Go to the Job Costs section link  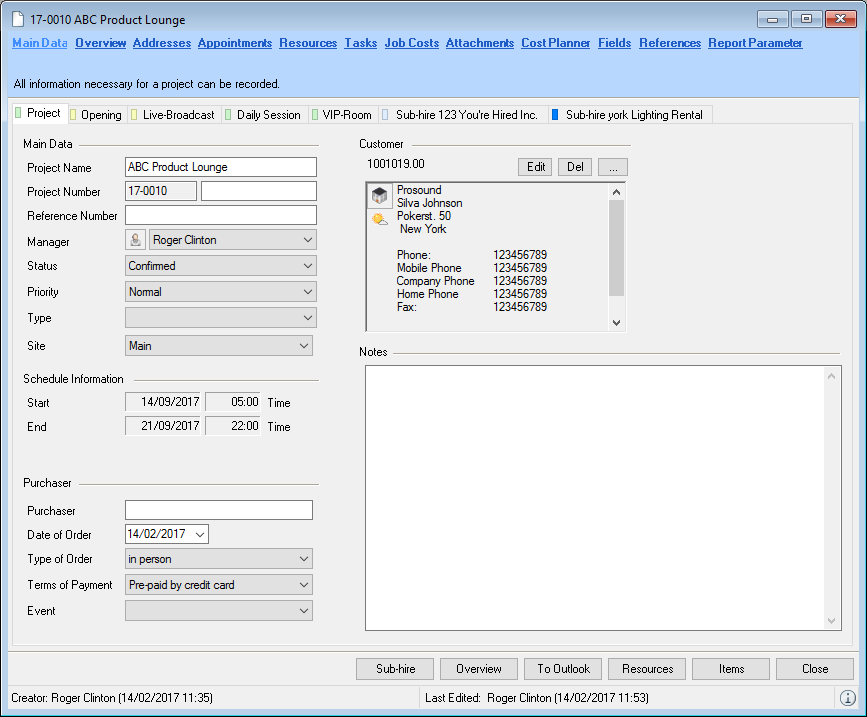click(x=411, y=43)
